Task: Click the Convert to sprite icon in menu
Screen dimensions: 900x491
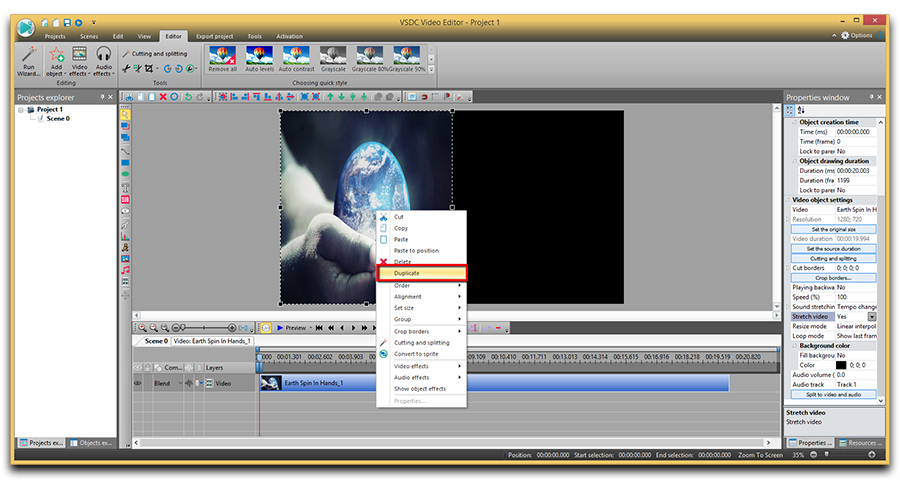Action: point(383,354)
